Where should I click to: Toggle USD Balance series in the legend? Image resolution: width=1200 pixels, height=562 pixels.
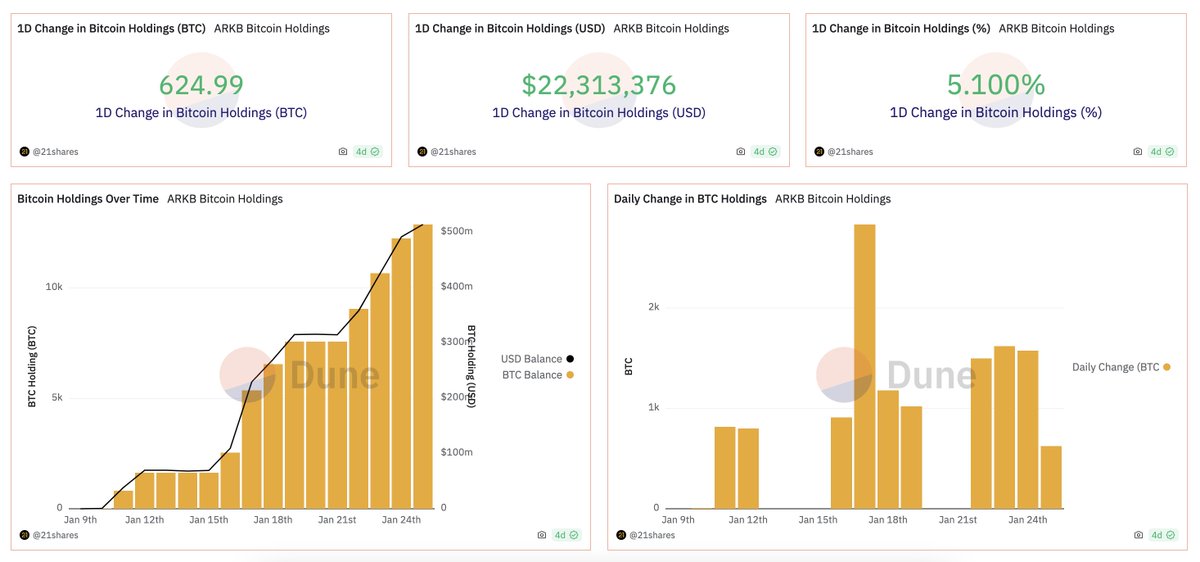[x=537, y=359]
